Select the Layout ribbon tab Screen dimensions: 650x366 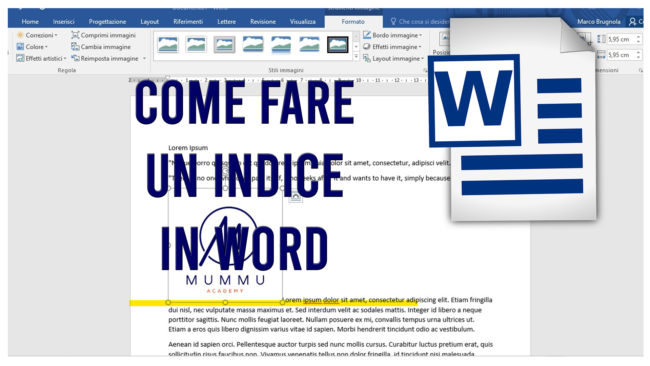click(149, 22)
